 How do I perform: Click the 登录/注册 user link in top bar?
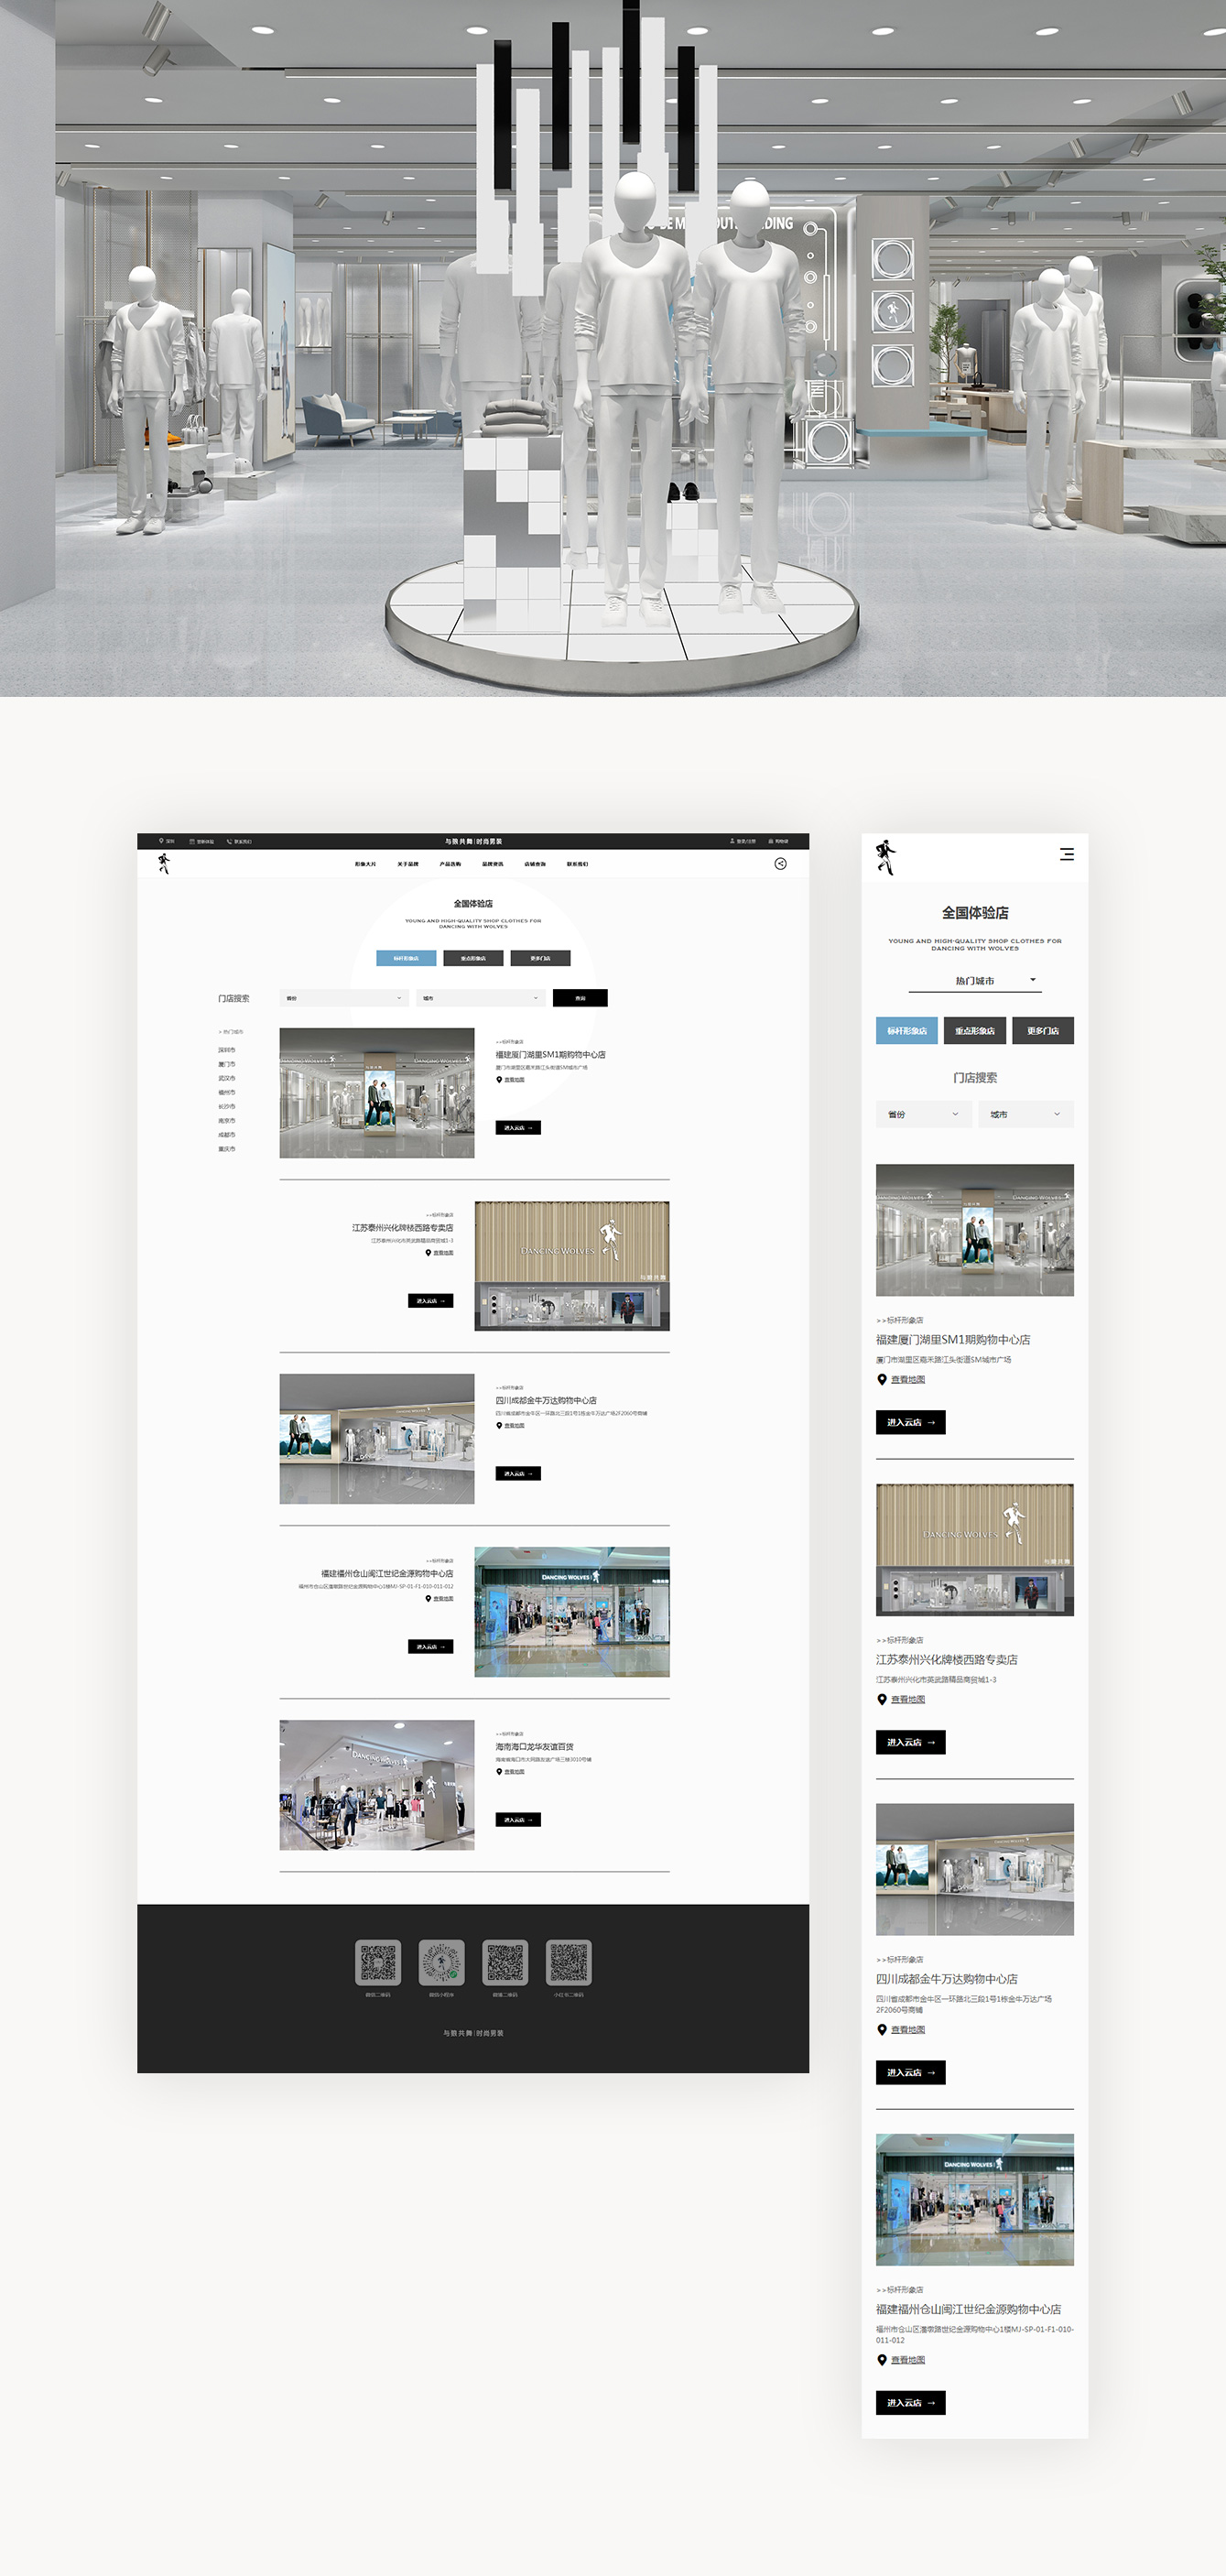(x=743, y=841)
